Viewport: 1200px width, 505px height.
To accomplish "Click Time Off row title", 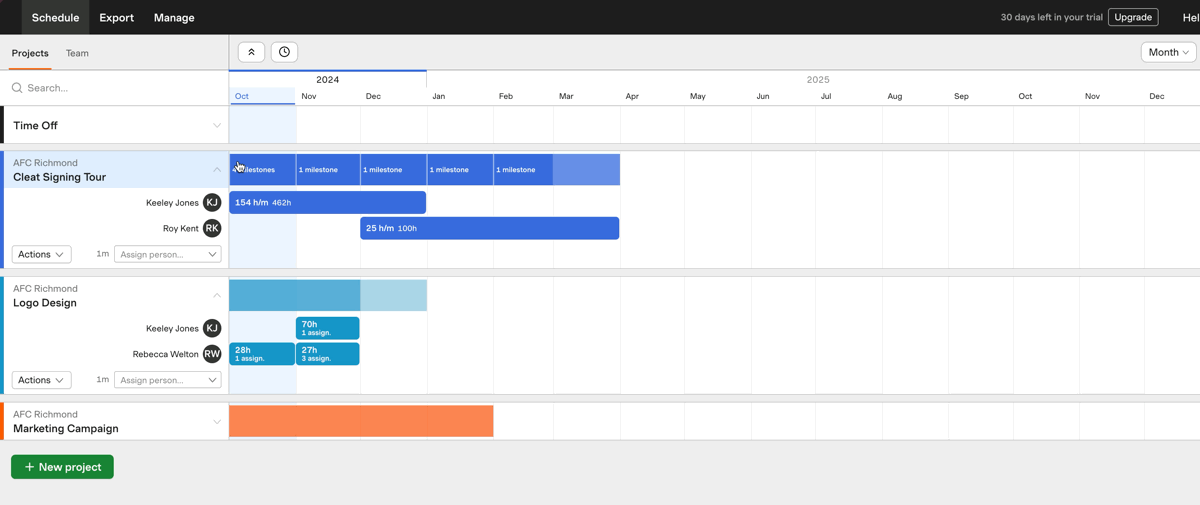I will point(35,125).
